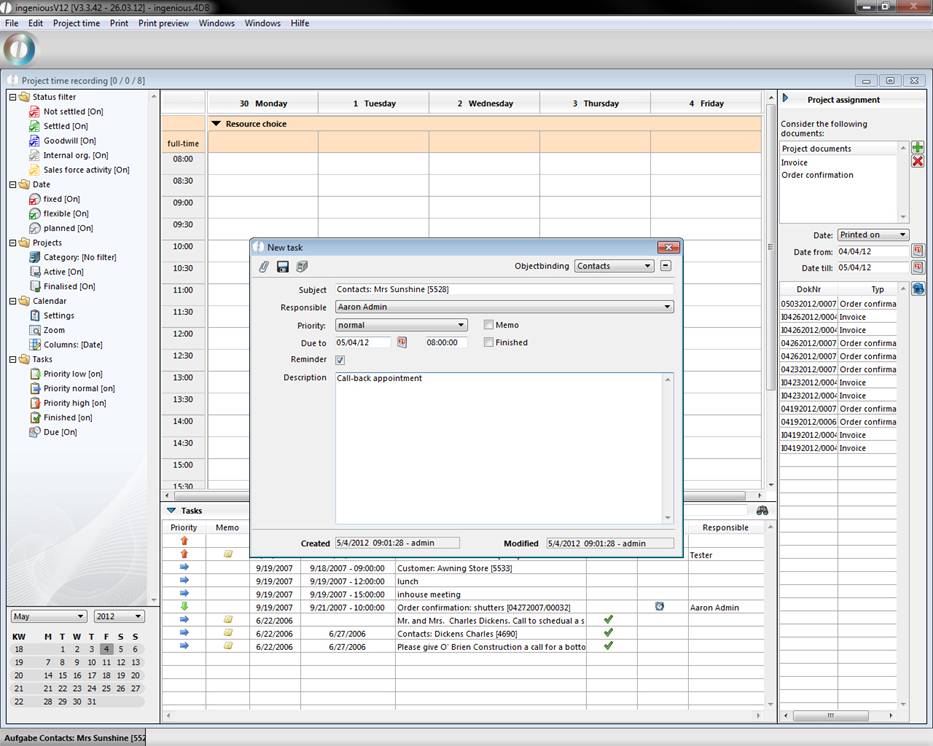Open the Print preview menu
Viewport: 933px width, 746px height.
point(163,23)
